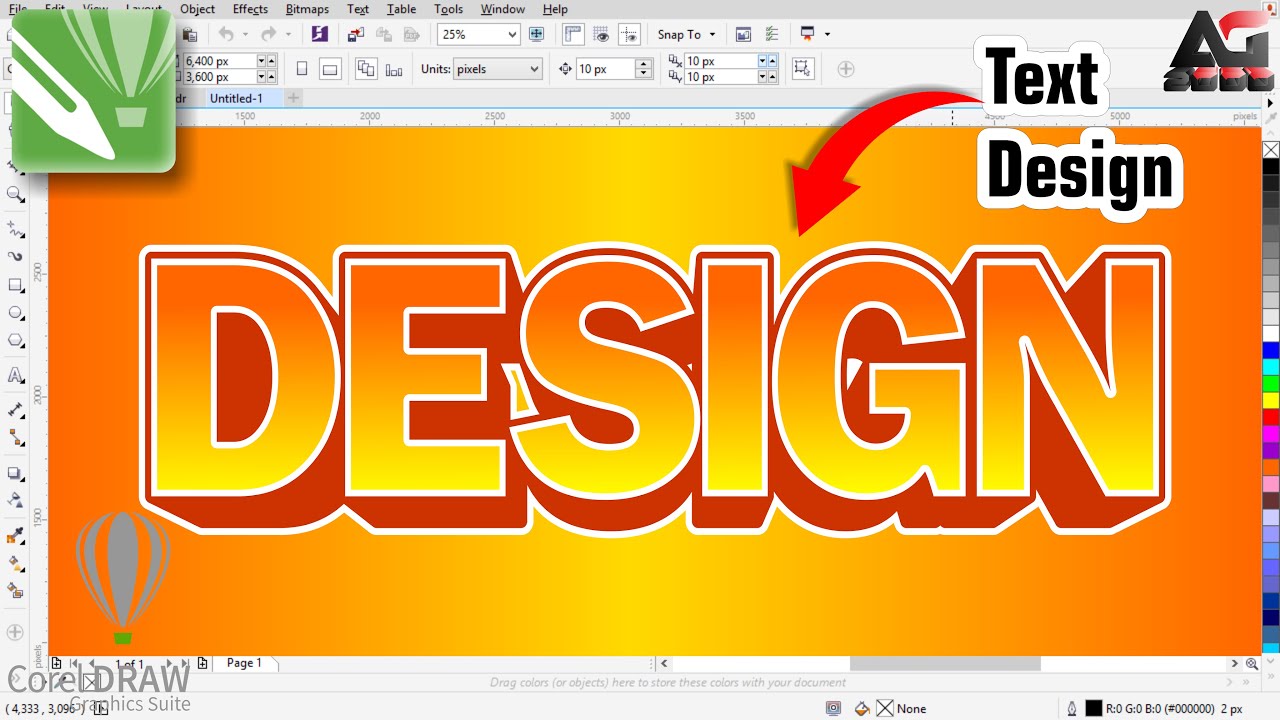1280x720 pixels.
Task: Click the zoom navigator icon at scrollbar end
Action: tap(1252, 663)
